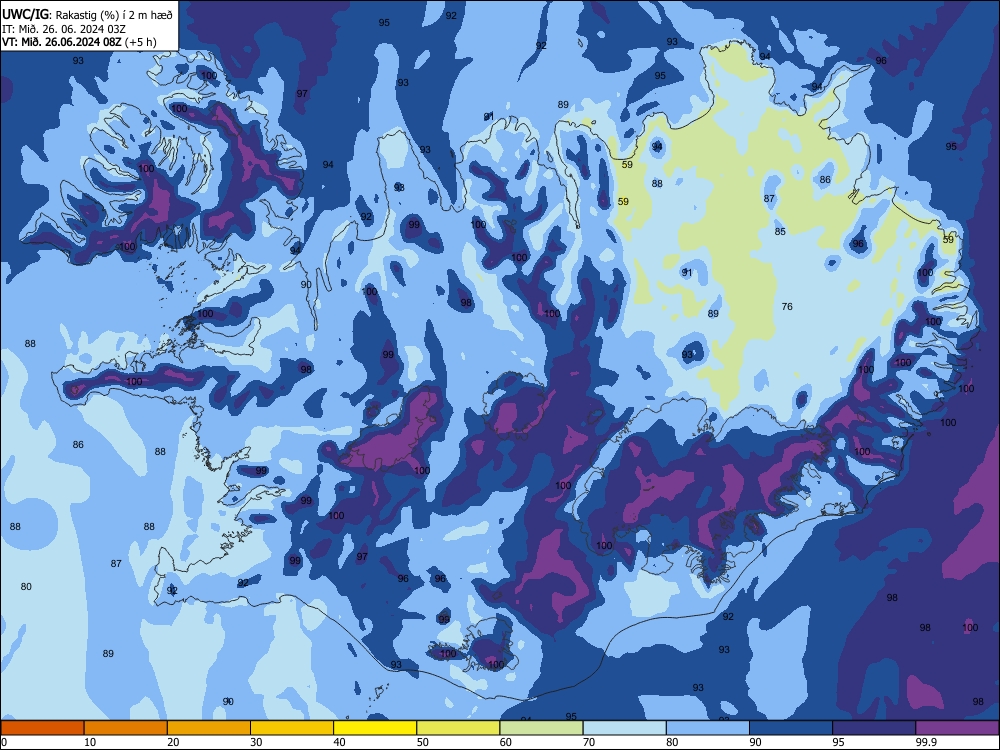The height and width of the screenshot is (750, 1000).
Task: Click the 50–60 pale yellow legend swatch
Action: point(458,728)
